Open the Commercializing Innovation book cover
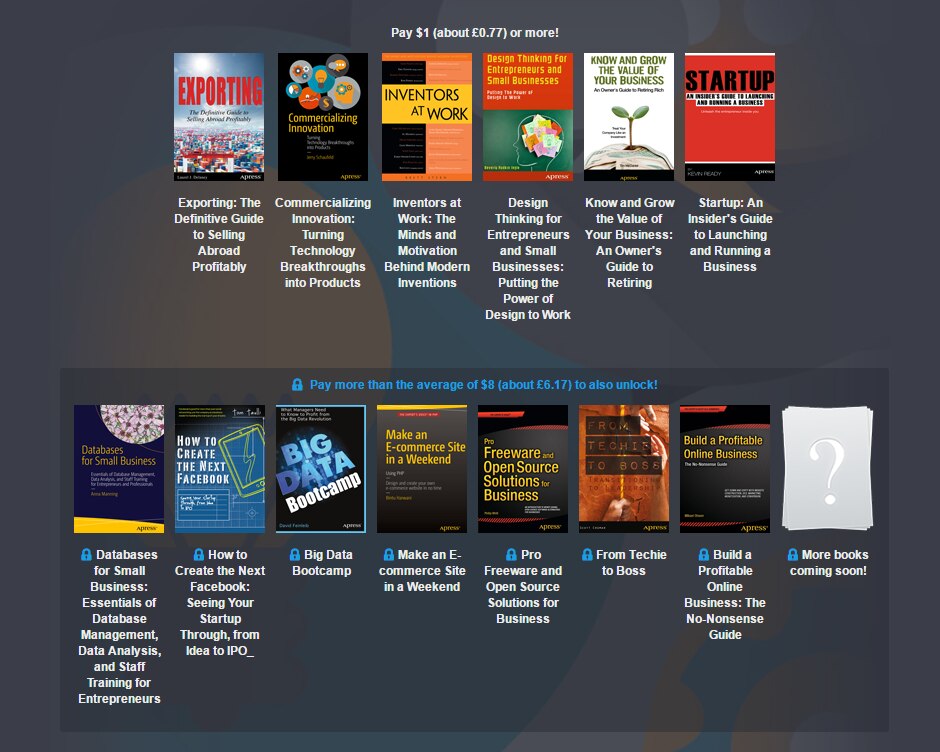 323,117
